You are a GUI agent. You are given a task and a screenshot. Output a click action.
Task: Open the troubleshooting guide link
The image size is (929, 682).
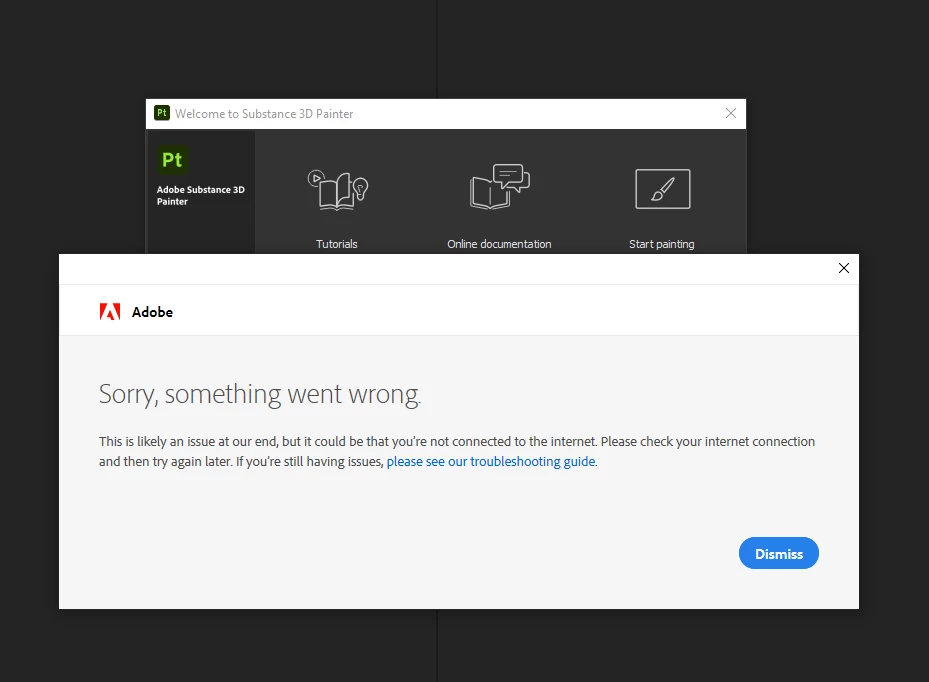pyautogui.click(x=491, y=462)
